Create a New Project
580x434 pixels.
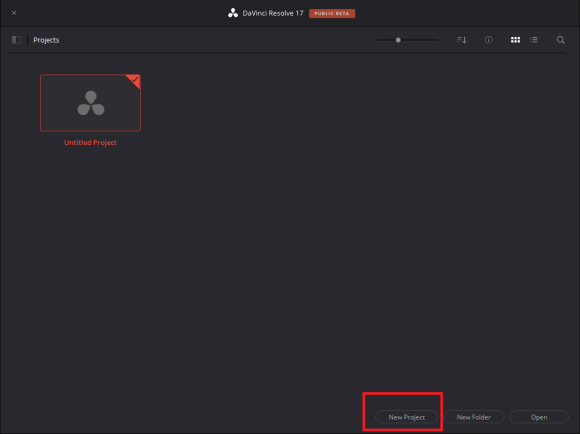(407, 417)
